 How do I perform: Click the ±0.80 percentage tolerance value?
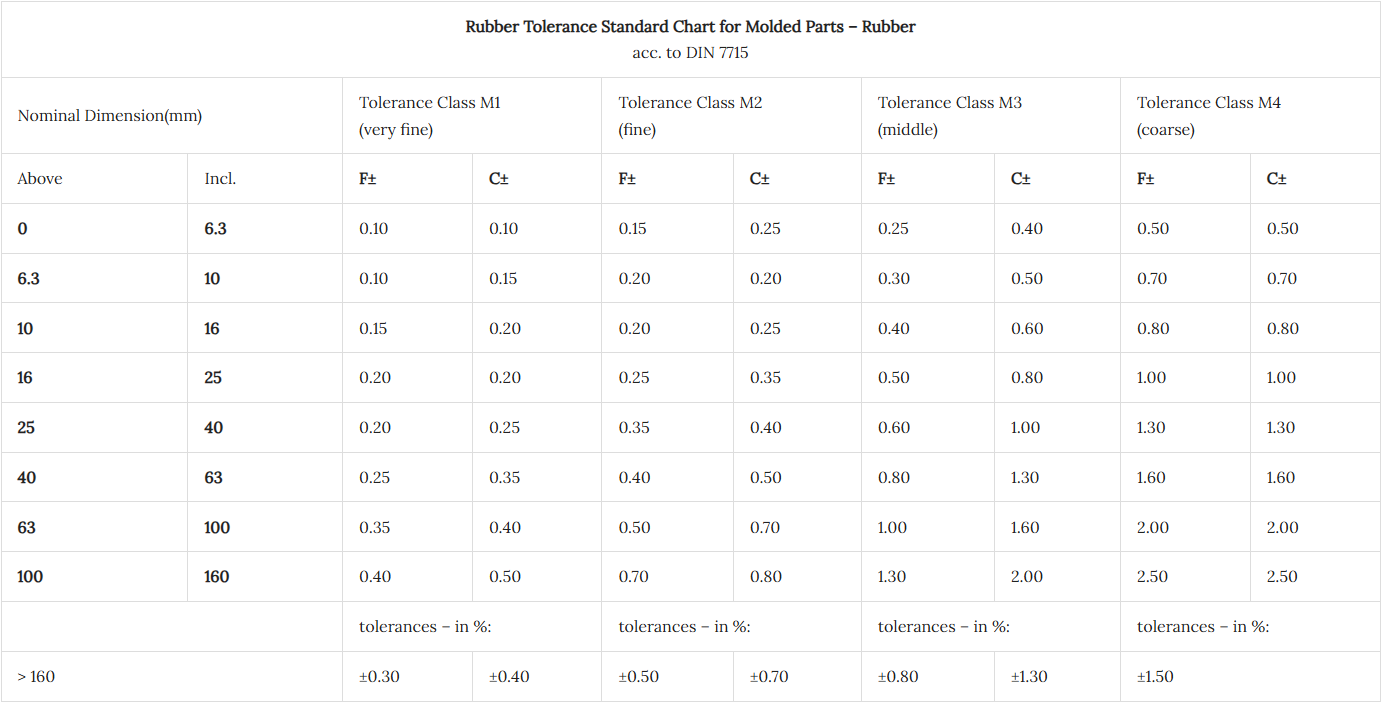[x=898, y=677]
